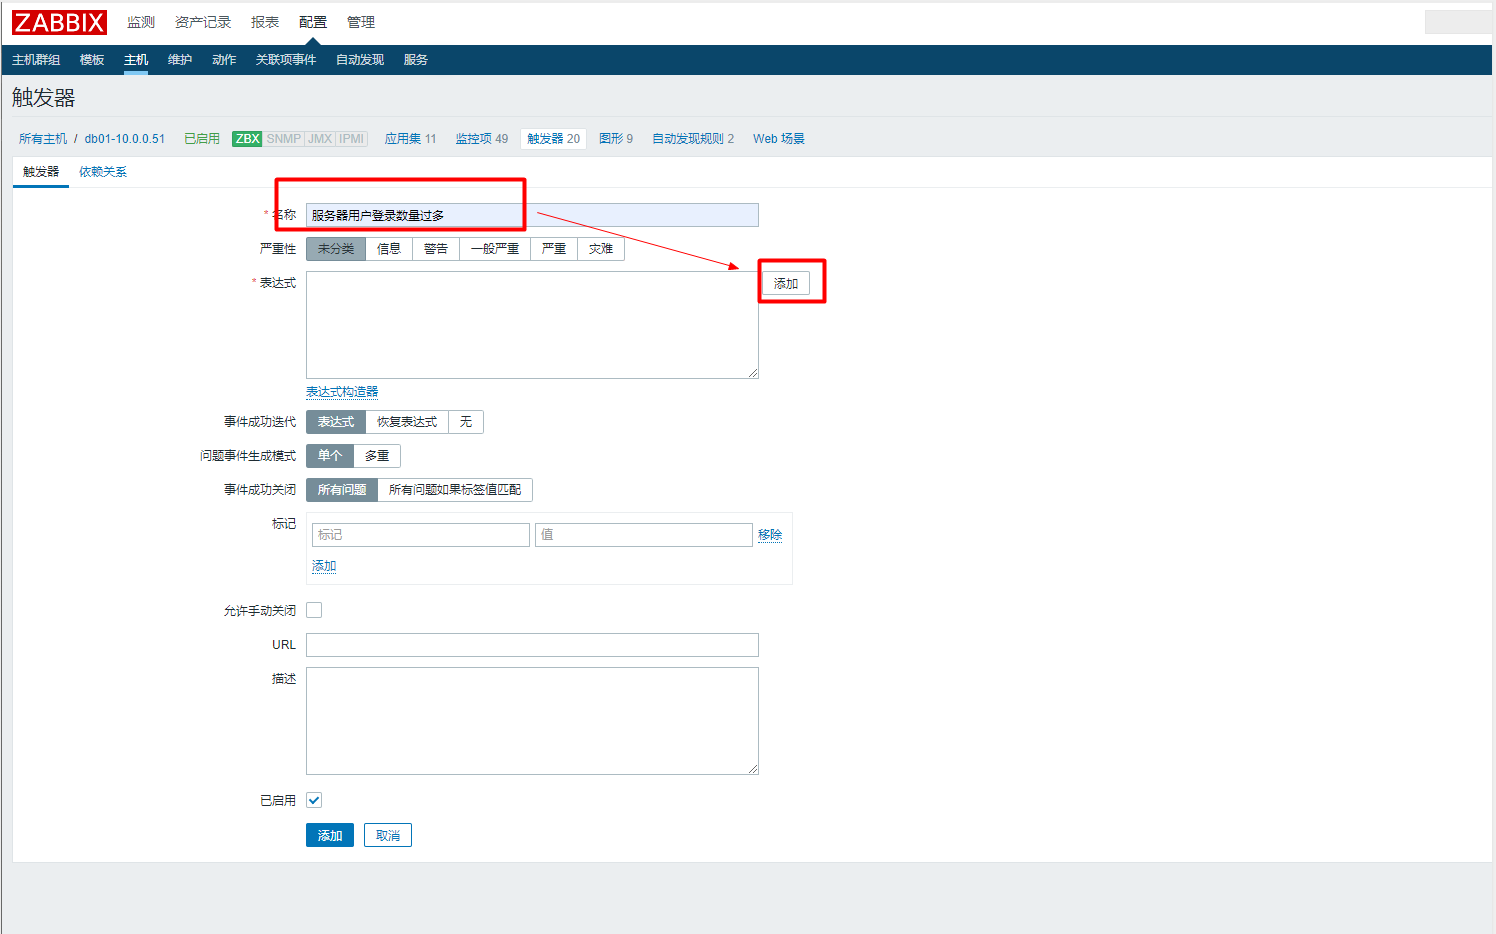Click the 已启用 status link
Screen dimensions: 1496x934
click(202, 139)
